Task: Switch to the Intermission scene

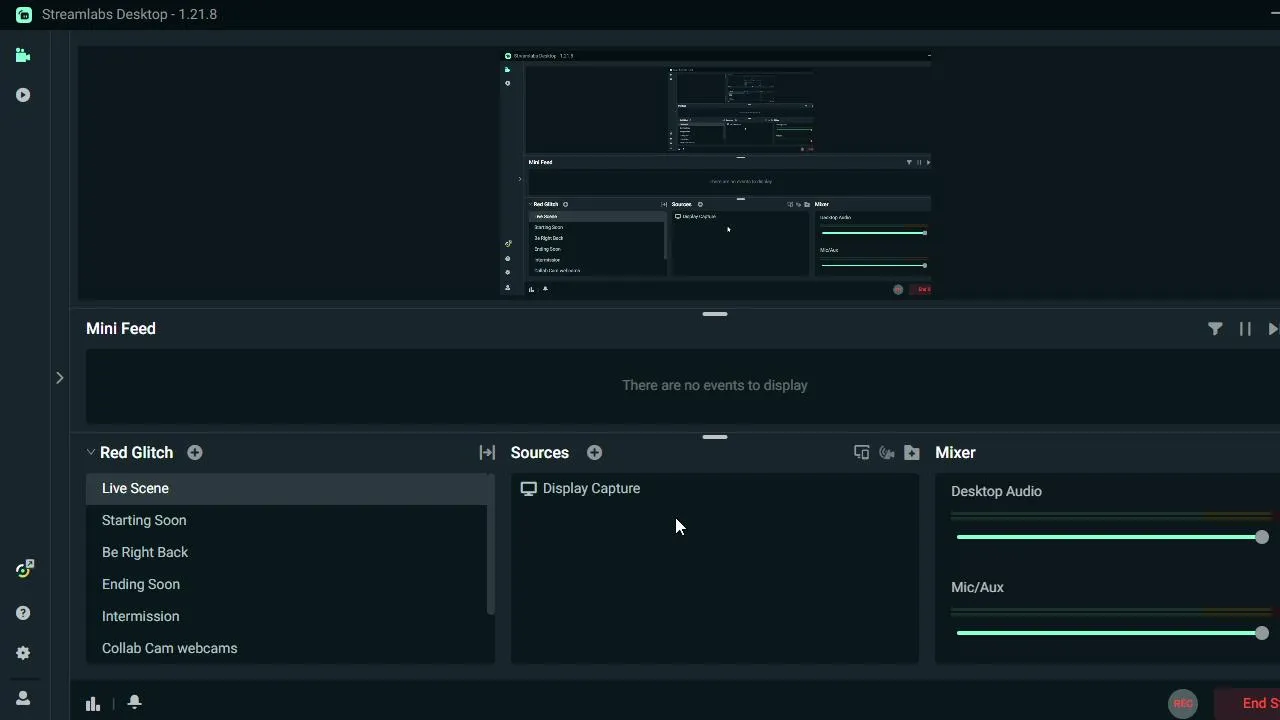Action: coord(286,617)
